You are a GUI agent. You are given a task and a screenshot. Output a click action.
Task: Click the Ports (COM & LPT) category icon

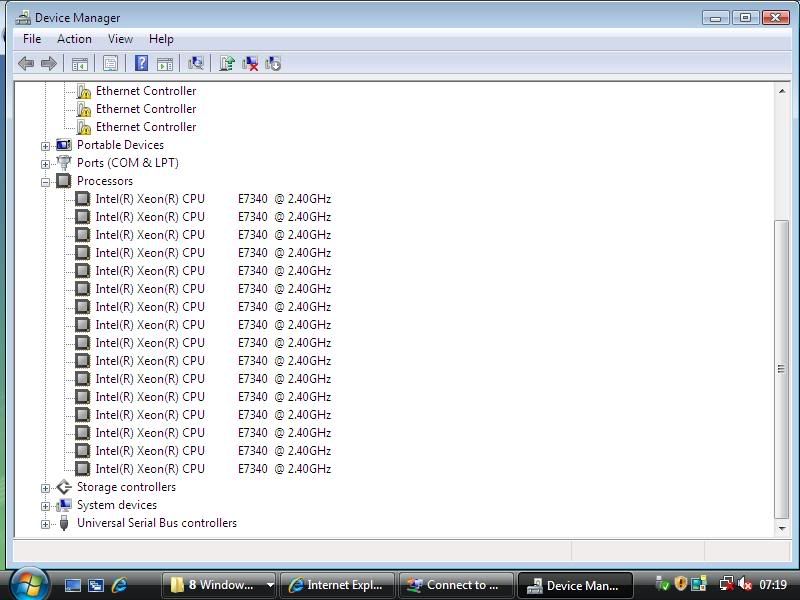(x=64, y=163)
